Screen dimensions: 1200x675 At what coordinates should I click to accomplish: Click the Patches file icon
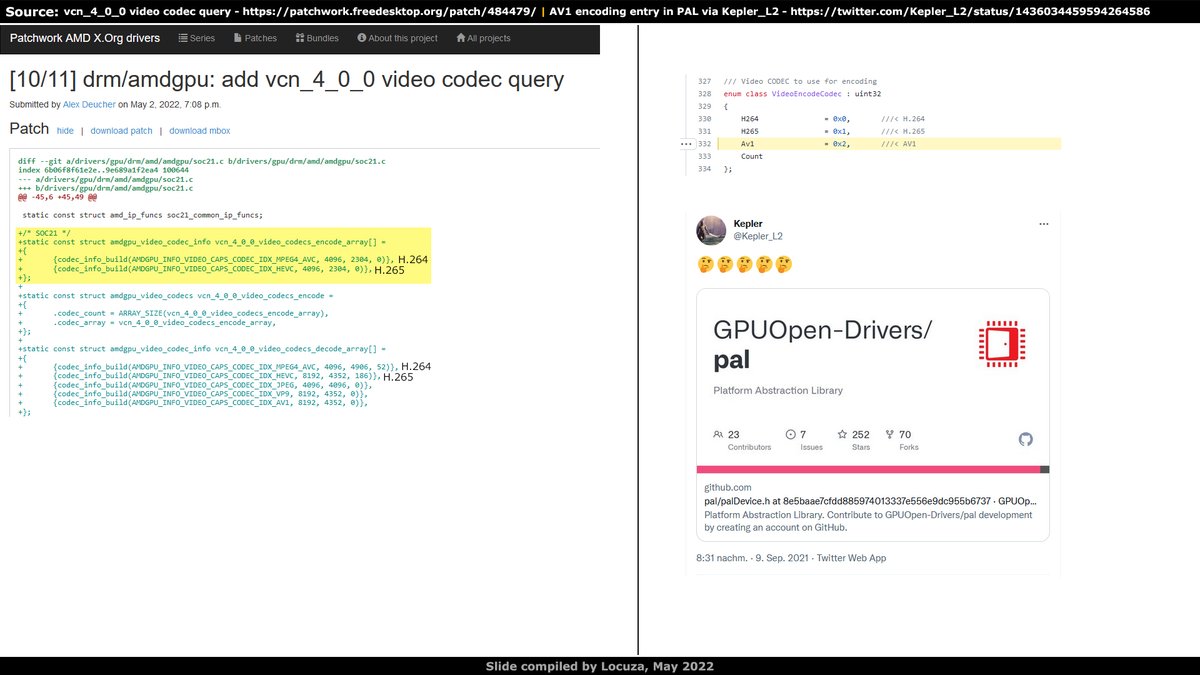(x=238, y=38)
